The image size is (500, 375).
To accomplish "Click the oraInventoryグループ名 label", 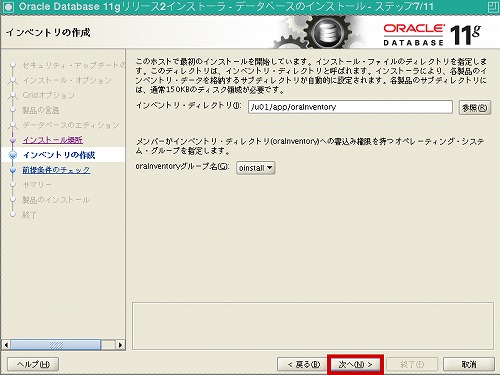I will coord(183,166).
